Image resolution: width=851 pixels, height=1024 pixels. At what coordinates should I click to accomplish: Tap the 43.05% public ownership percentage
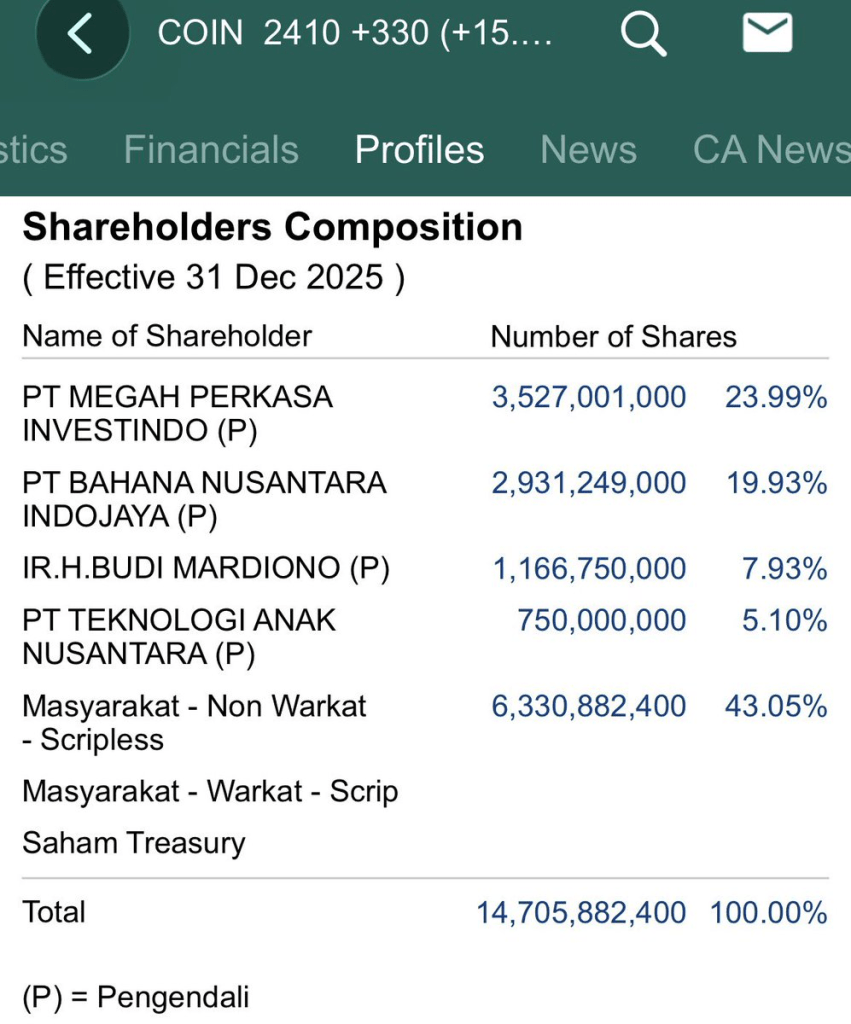tap(775, 706)
